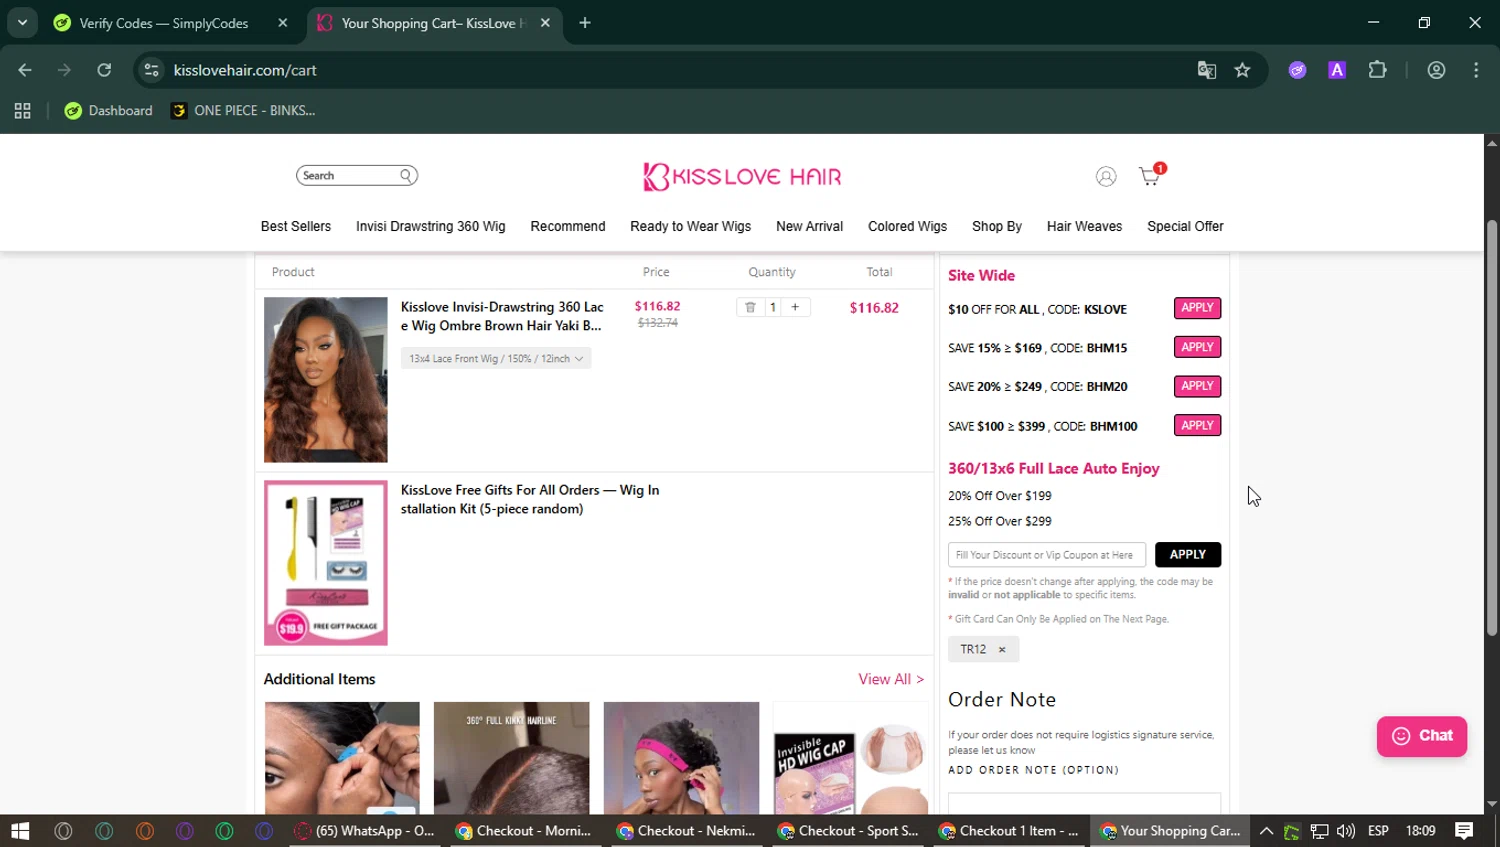Open a new browser tab
Viewport: 1500px width, 847px height.
(585, 23)
